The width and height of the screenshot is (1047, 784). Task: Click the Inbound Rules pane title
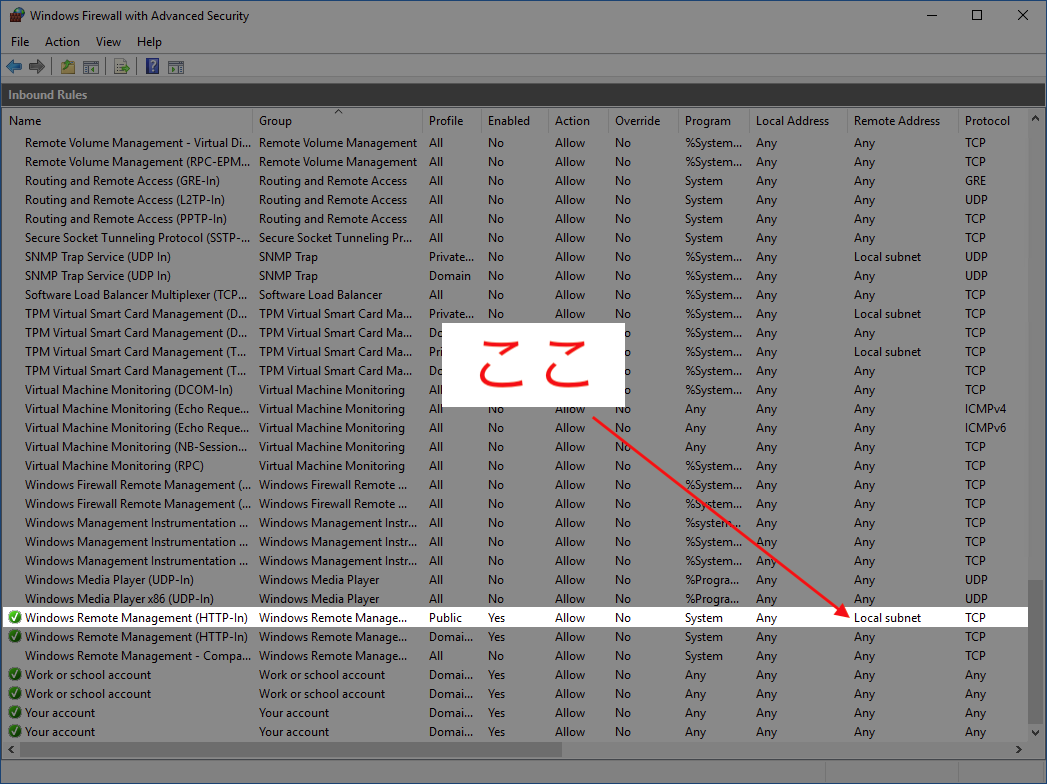click(x=47, y=95)
